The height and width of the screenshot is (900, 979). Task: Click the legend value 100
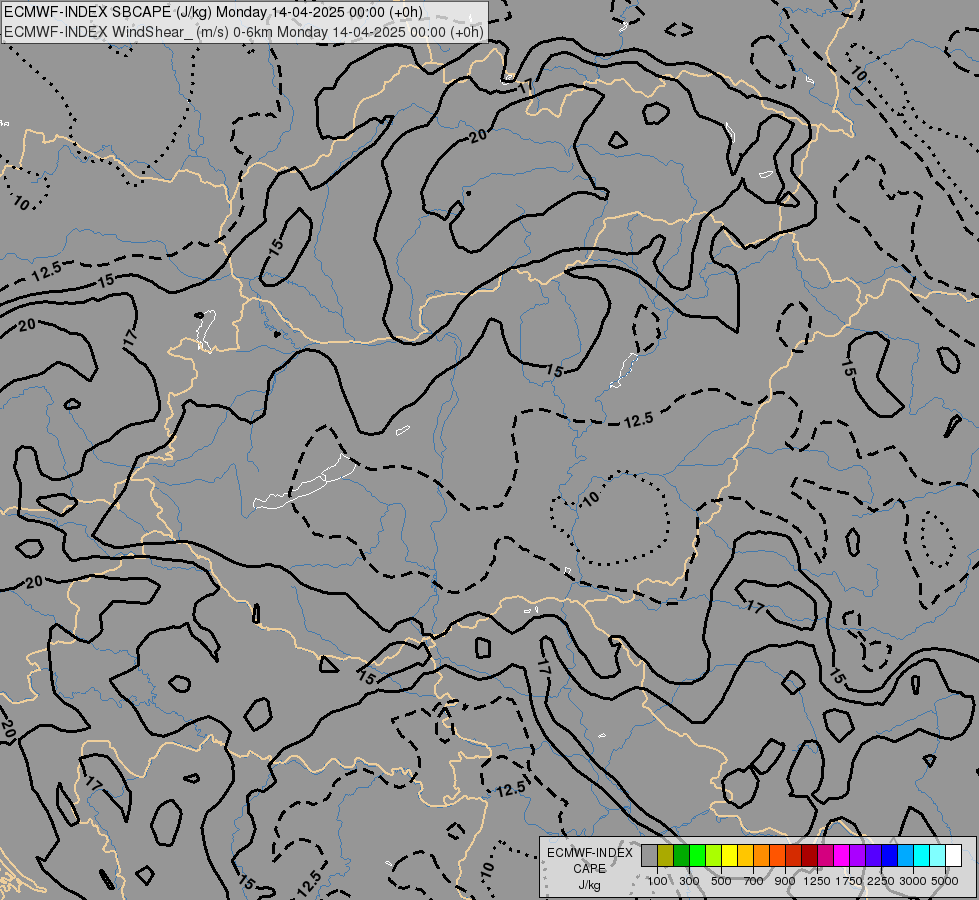point(657,881)
